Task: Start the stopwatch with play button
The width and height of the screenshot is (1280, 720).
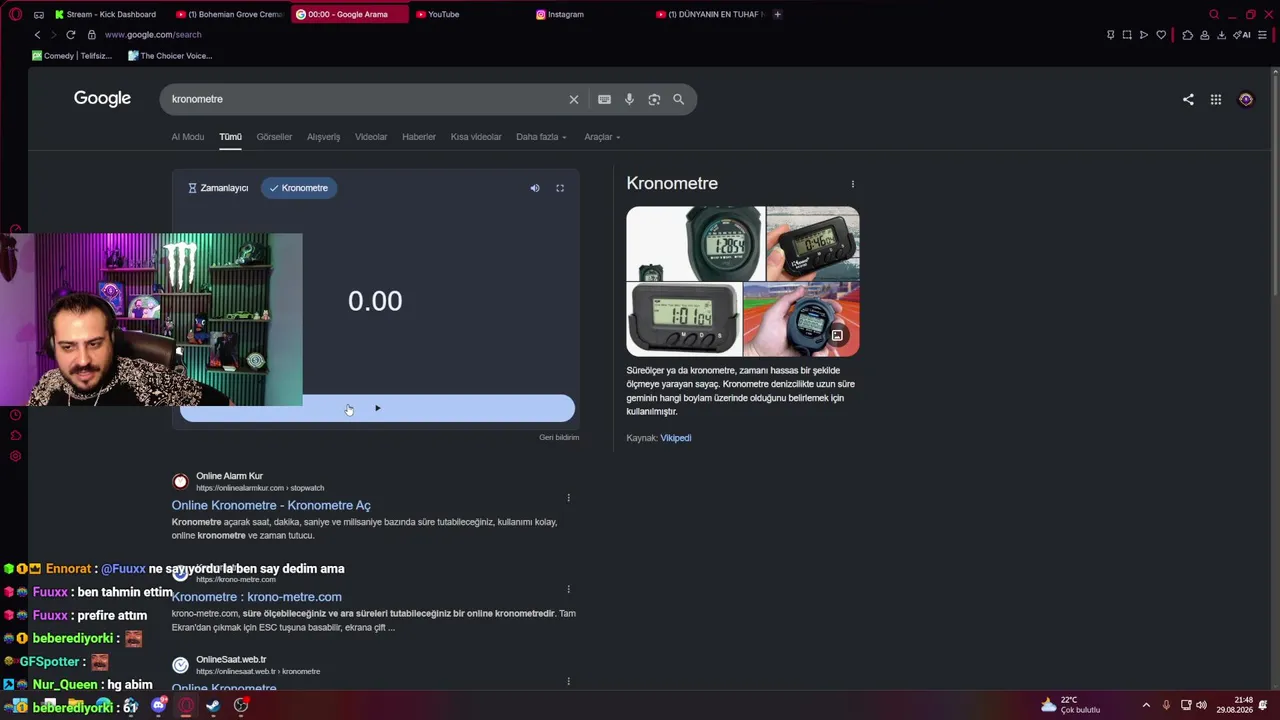Action: [377, 408]
